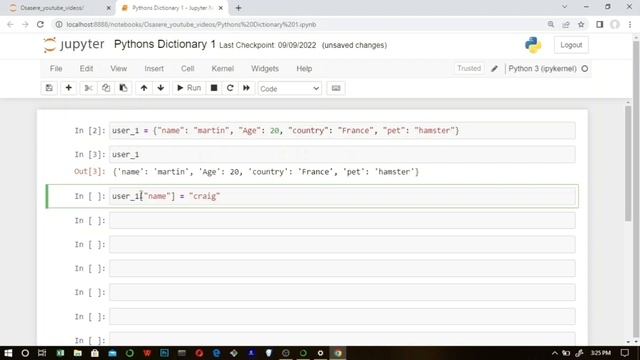Open the Edit menu

[86, 69]
